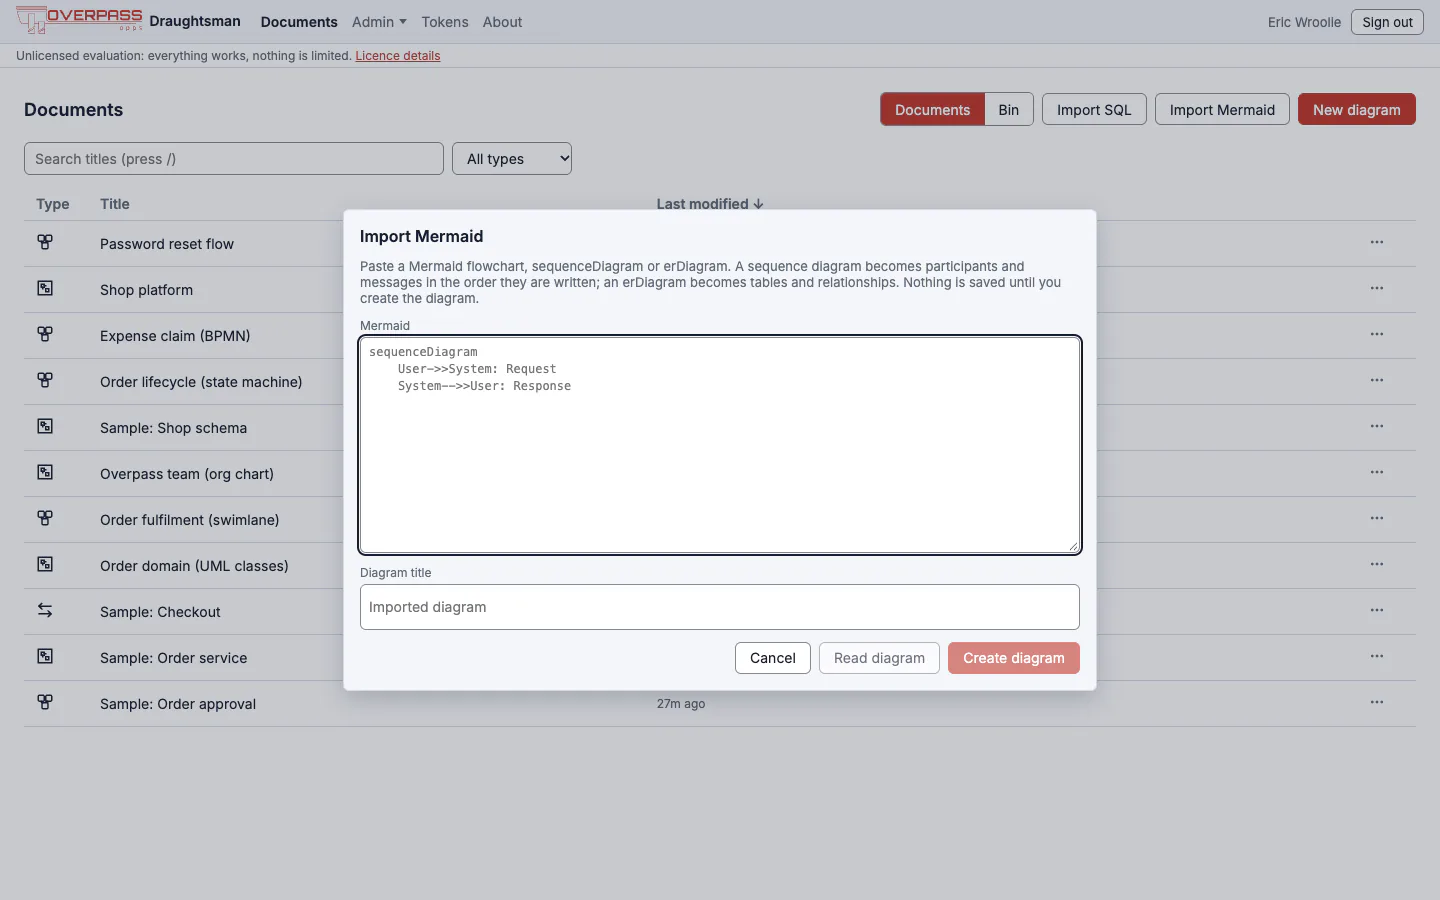
Task: Open the more menu for Sample: Order service
Action: [x=1377, y=656]
